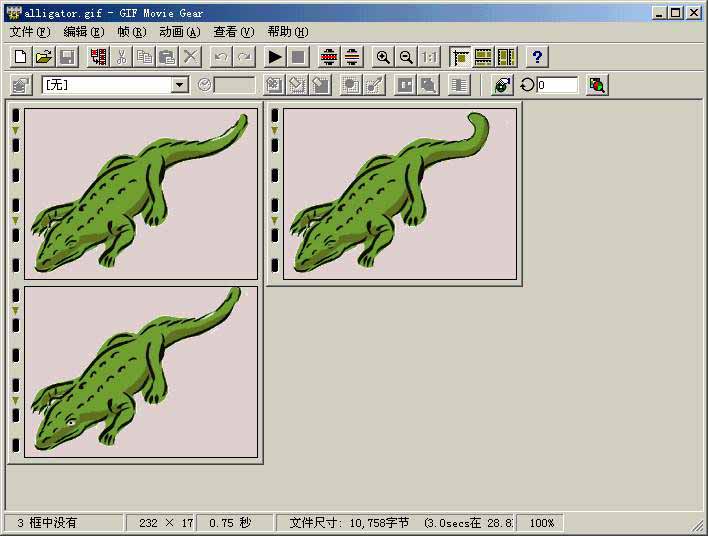Select the third alligator frame thumbnail
Viewport: 708px width, 536px height.
point(140,371)
